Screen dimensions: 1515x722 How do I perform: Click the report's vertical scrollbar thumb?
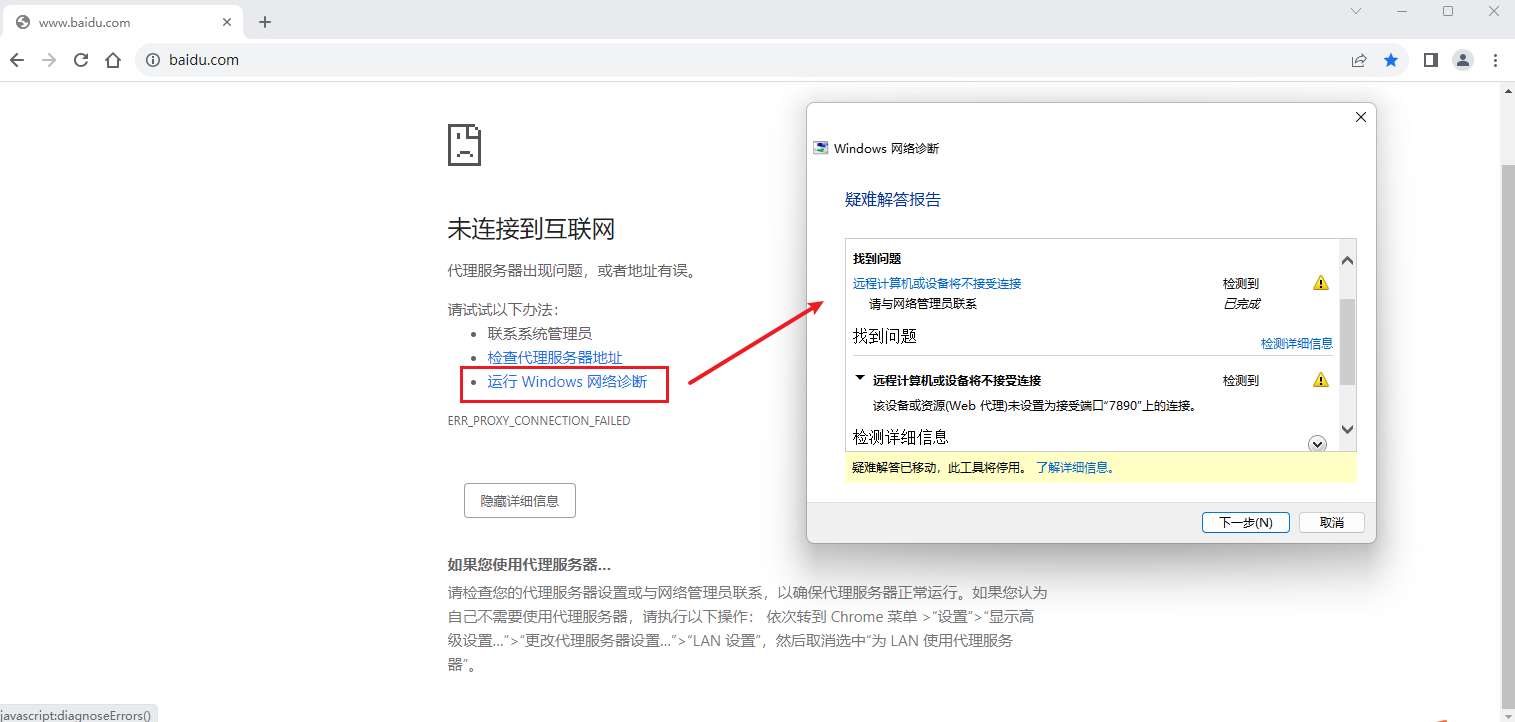(1346, 341)
